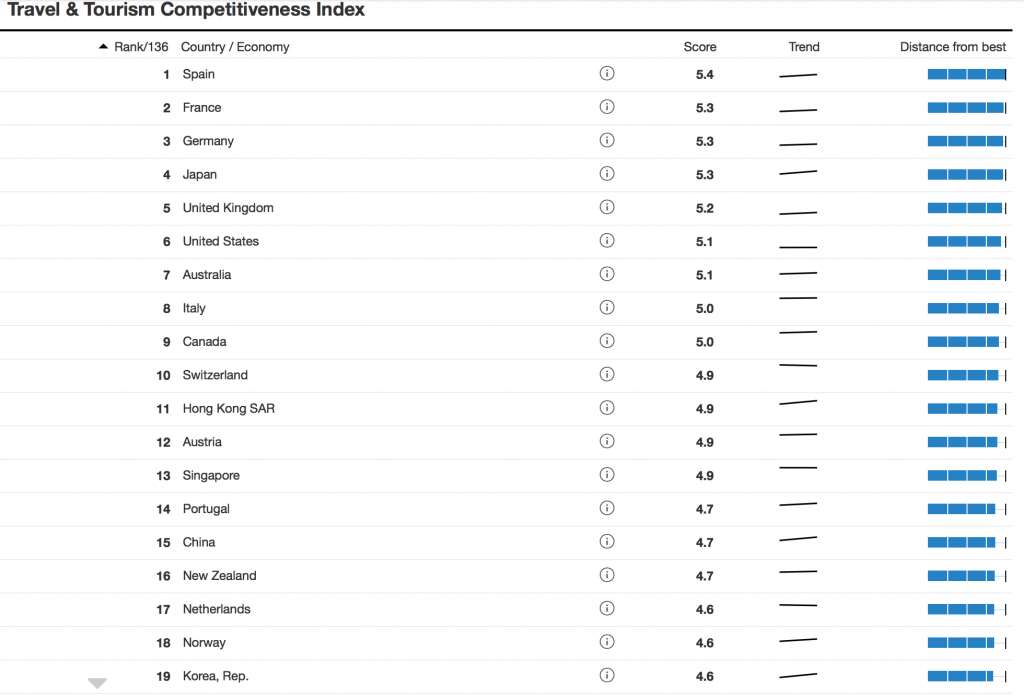The height and width of the screenshot is (697, 1024).
Task: Click the Trend column header
Action: coord(803,47)
